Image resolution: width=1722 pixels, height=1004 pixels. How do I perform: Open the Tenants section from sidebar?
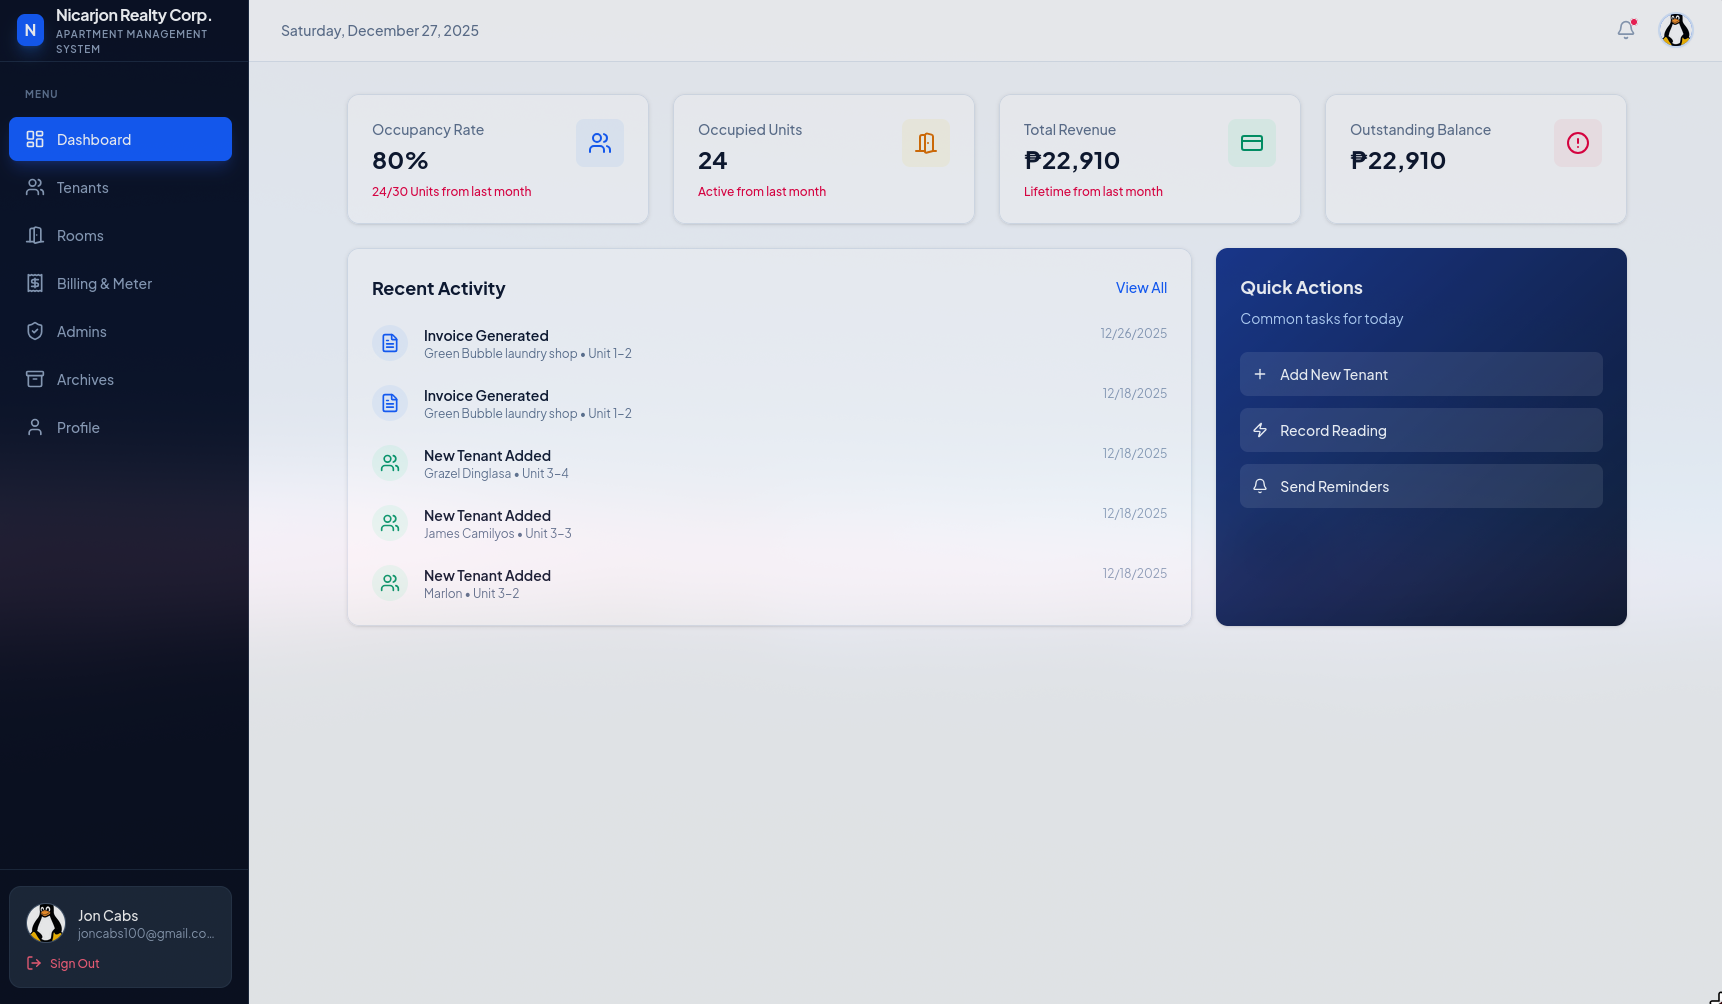coord(83,187)
